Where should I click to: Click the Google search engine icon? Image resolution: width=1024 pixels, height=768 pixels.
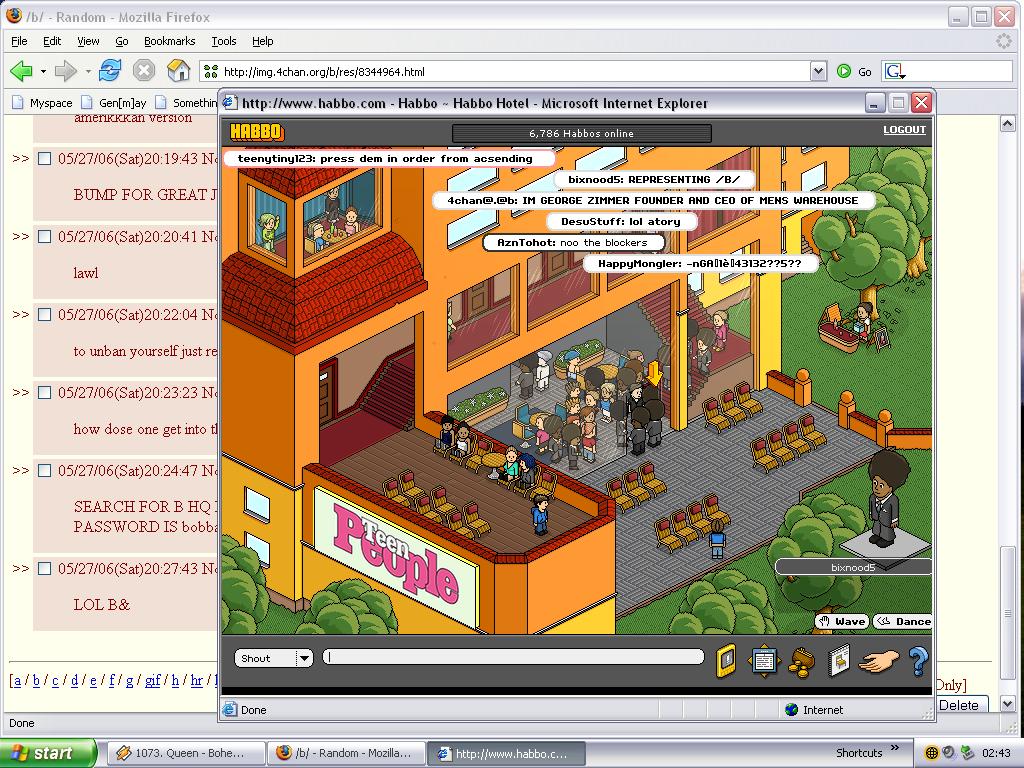894,71
